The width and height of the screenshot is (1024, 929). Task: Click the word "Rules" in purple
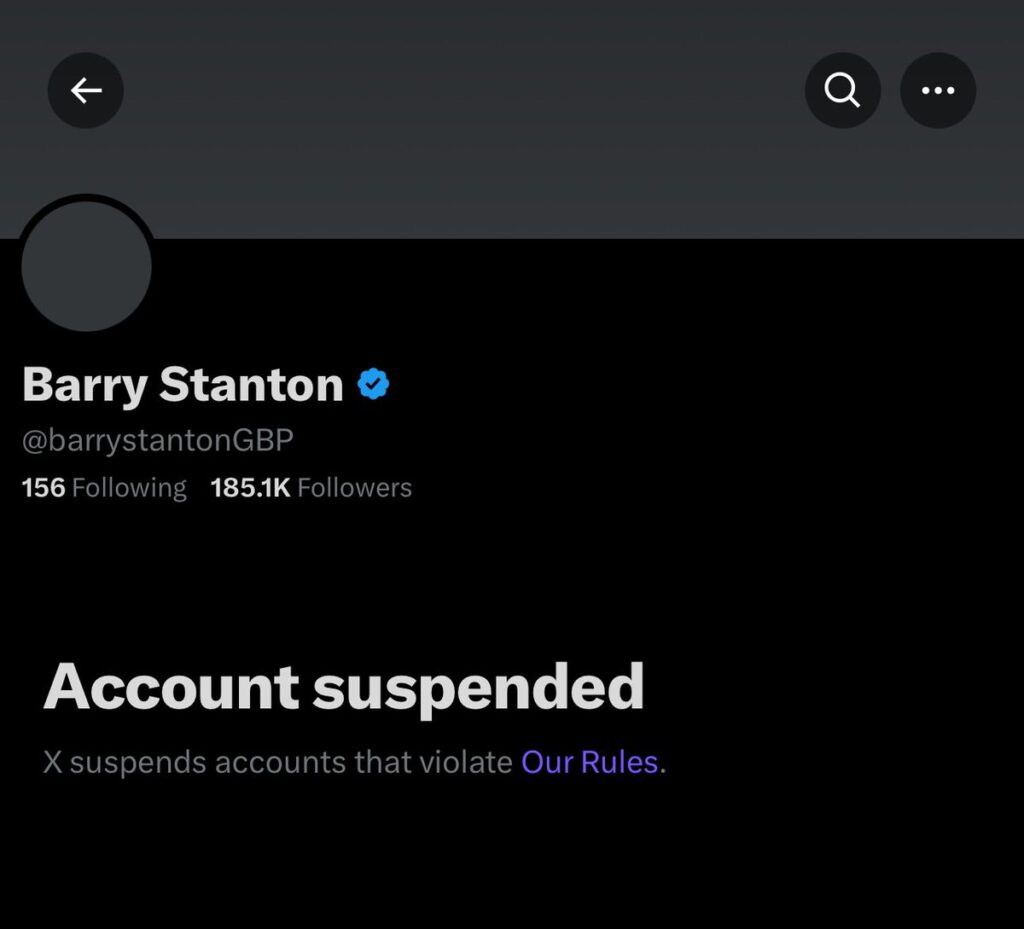coord(619,763)
